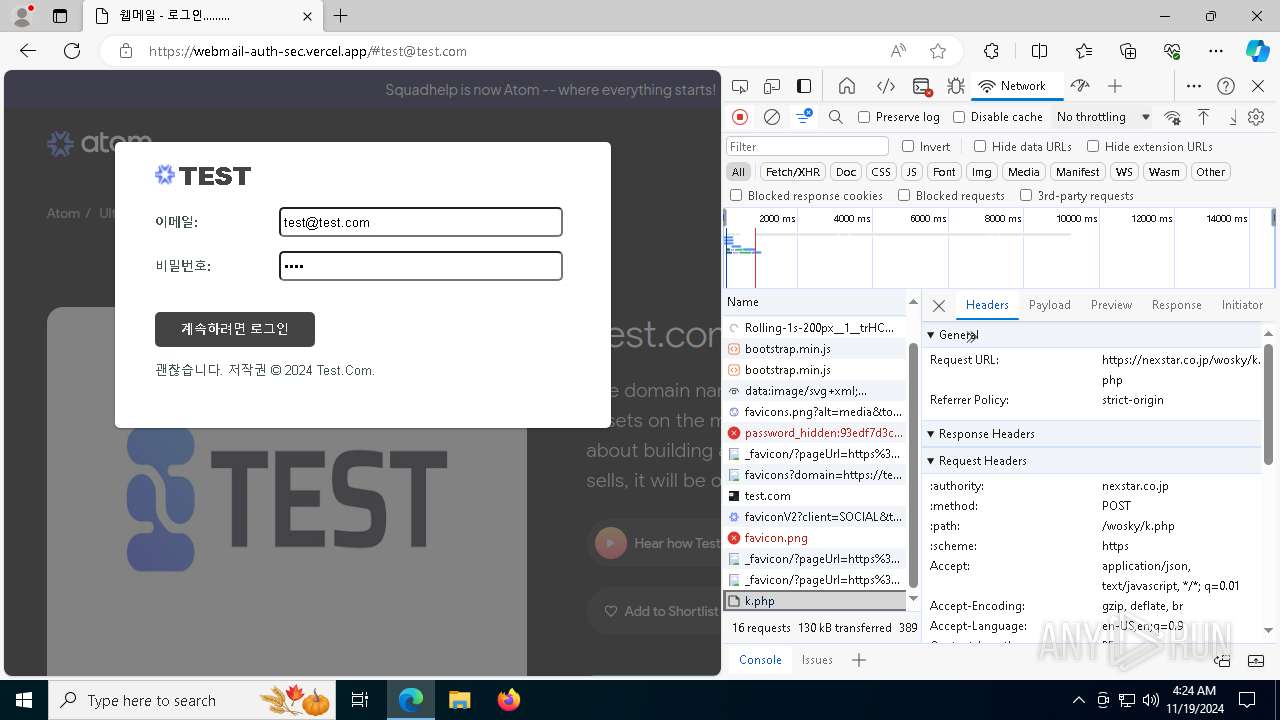Screen dimensions: 1280x720
Task: Open Customize and control DevTools menu
Action: click(1194, 86)
